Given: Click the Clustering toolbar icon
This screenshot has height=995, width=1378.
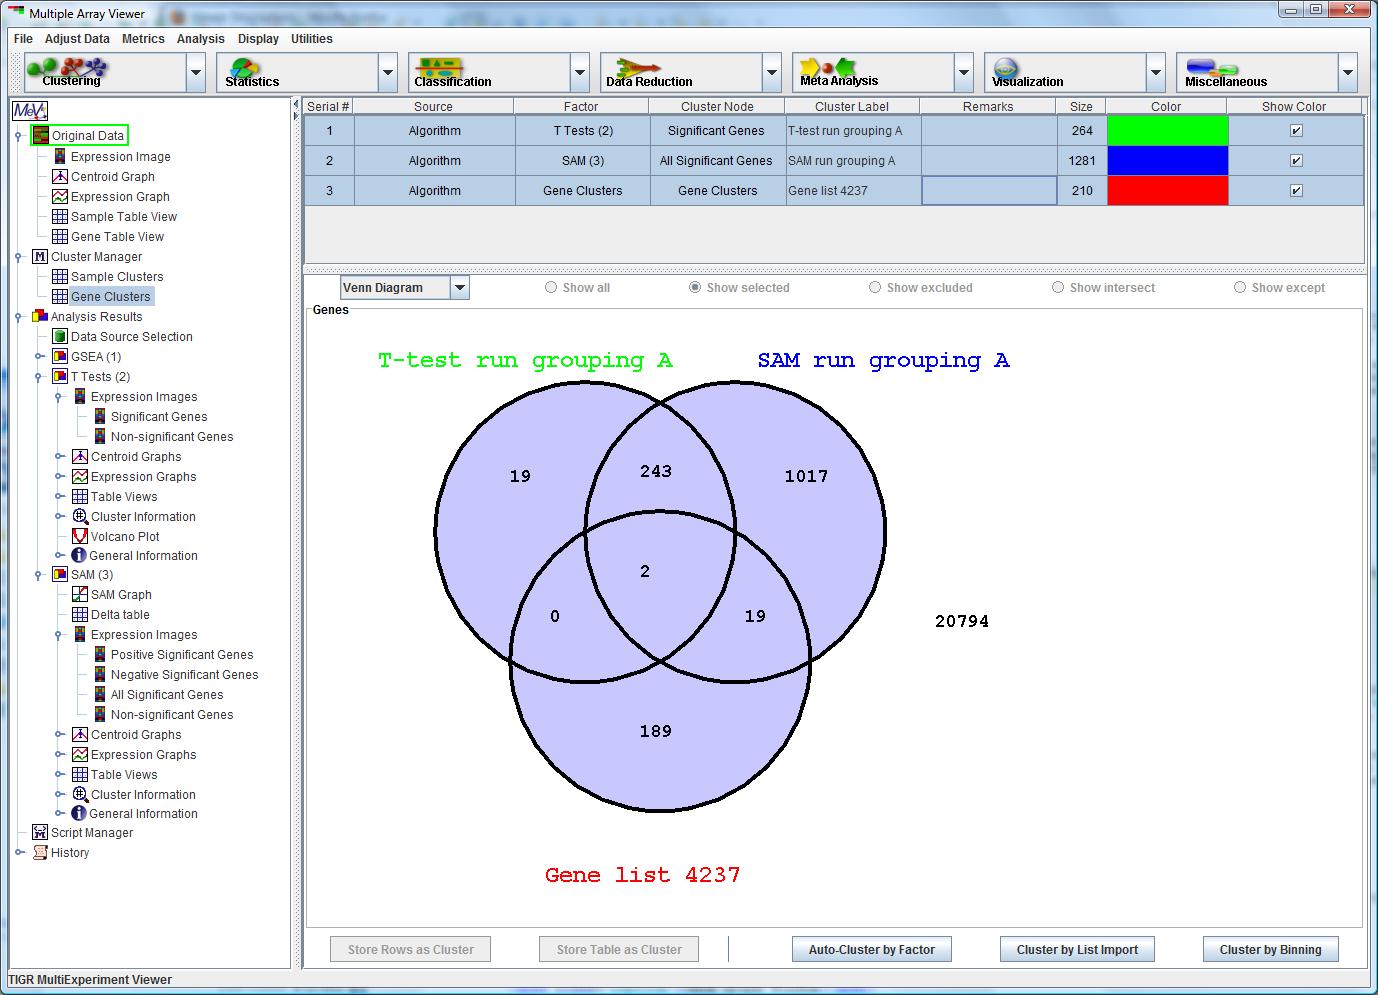Looking at the screenshot, I should 68,69.
